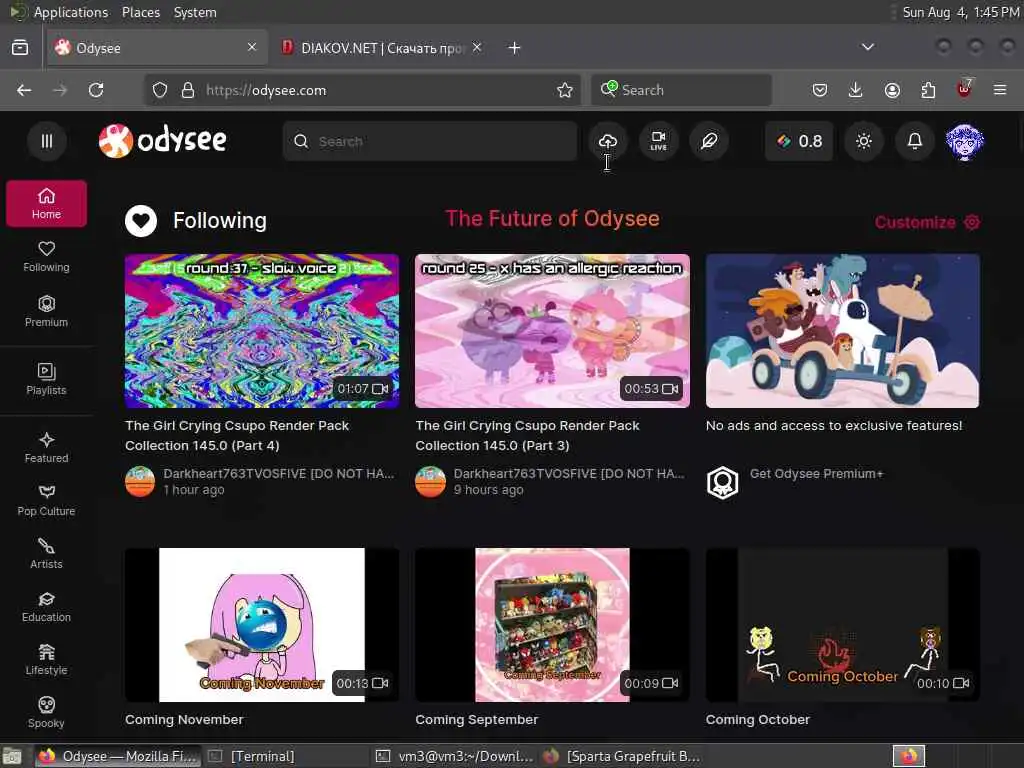The width and height of the screenshot is (1024, 768).
Task: Open Lifestyle category in sidebar
Action: point(46,660)
